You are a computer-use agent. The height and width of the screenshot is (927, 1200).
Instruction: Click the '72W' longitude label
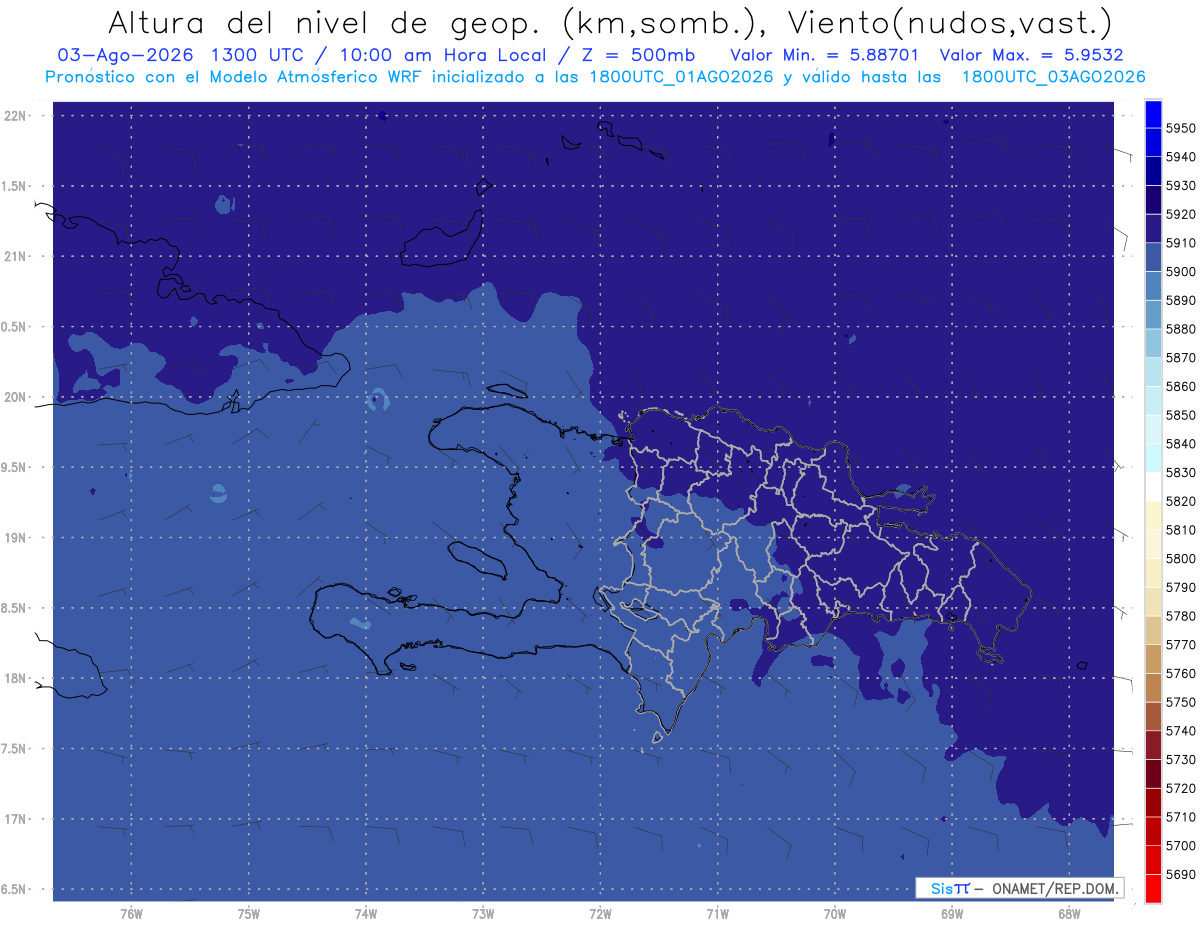[x=600, y=914]
